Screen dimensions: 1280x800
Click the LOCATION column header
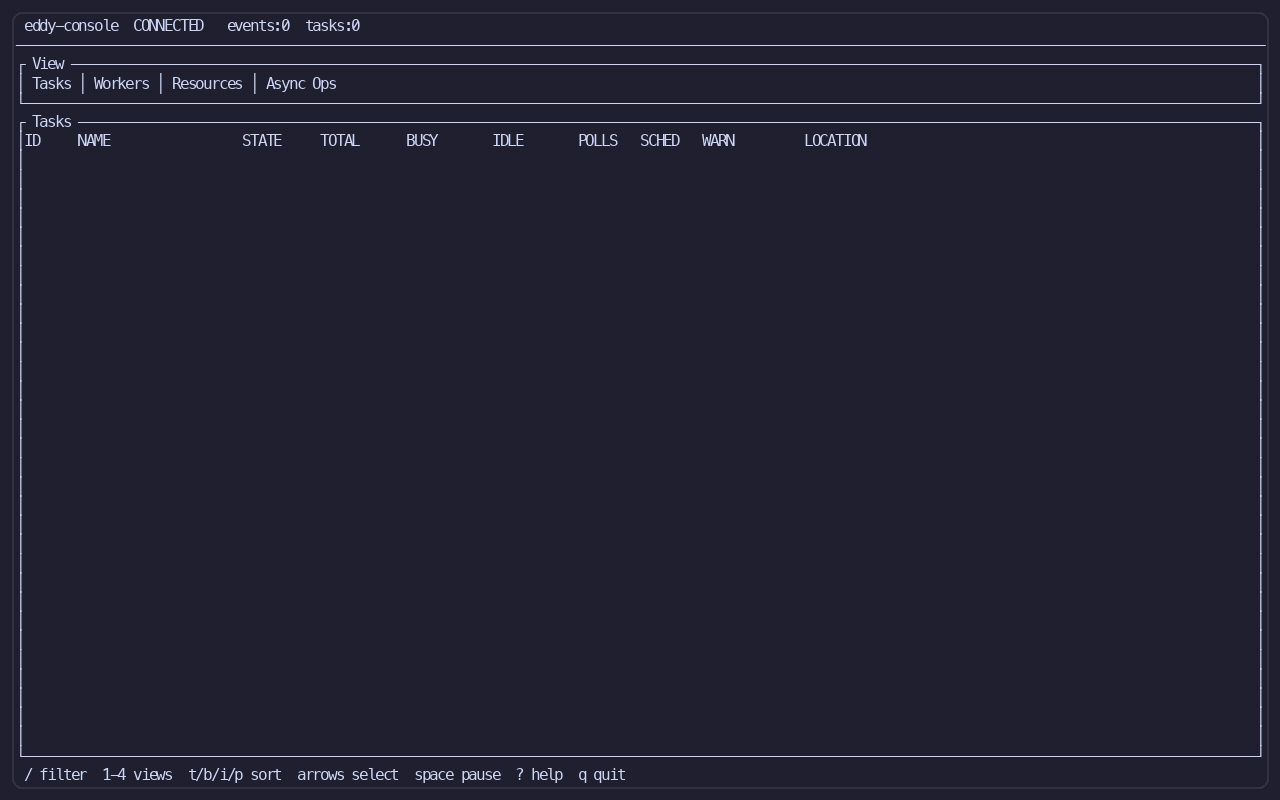(836, 141)
